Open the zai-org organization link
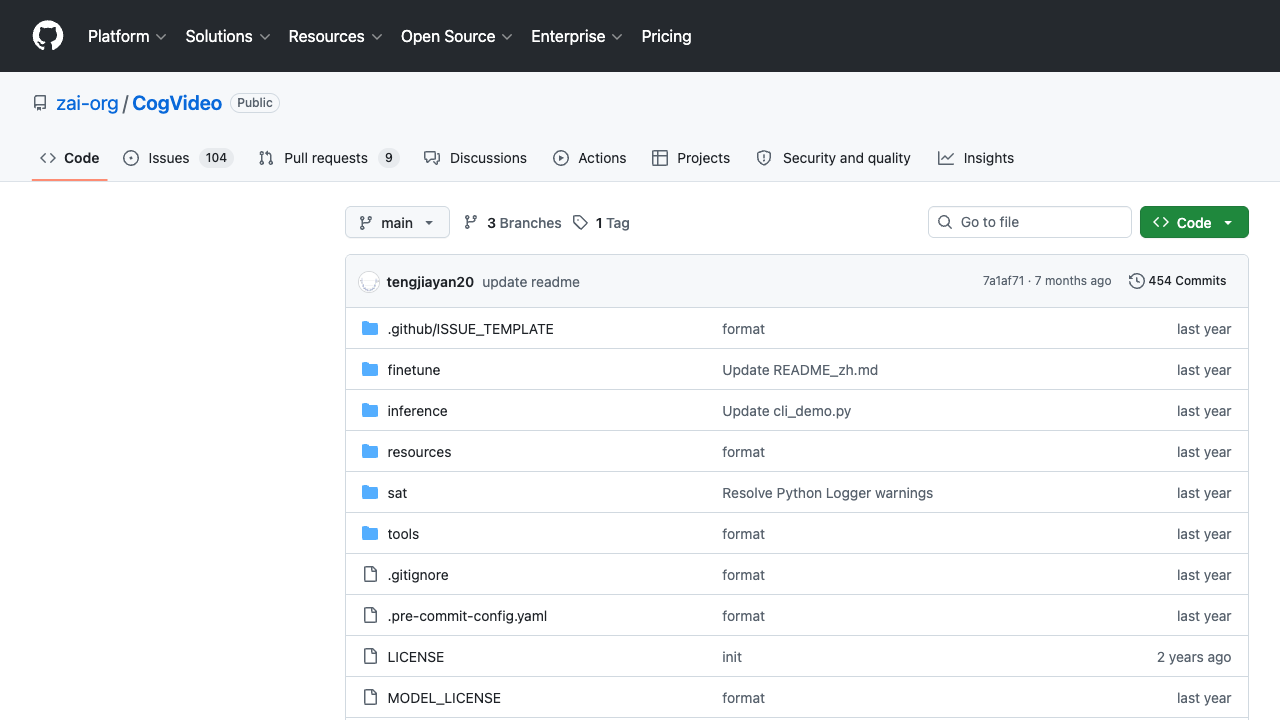1280x720 pixels. coord(87,103)
